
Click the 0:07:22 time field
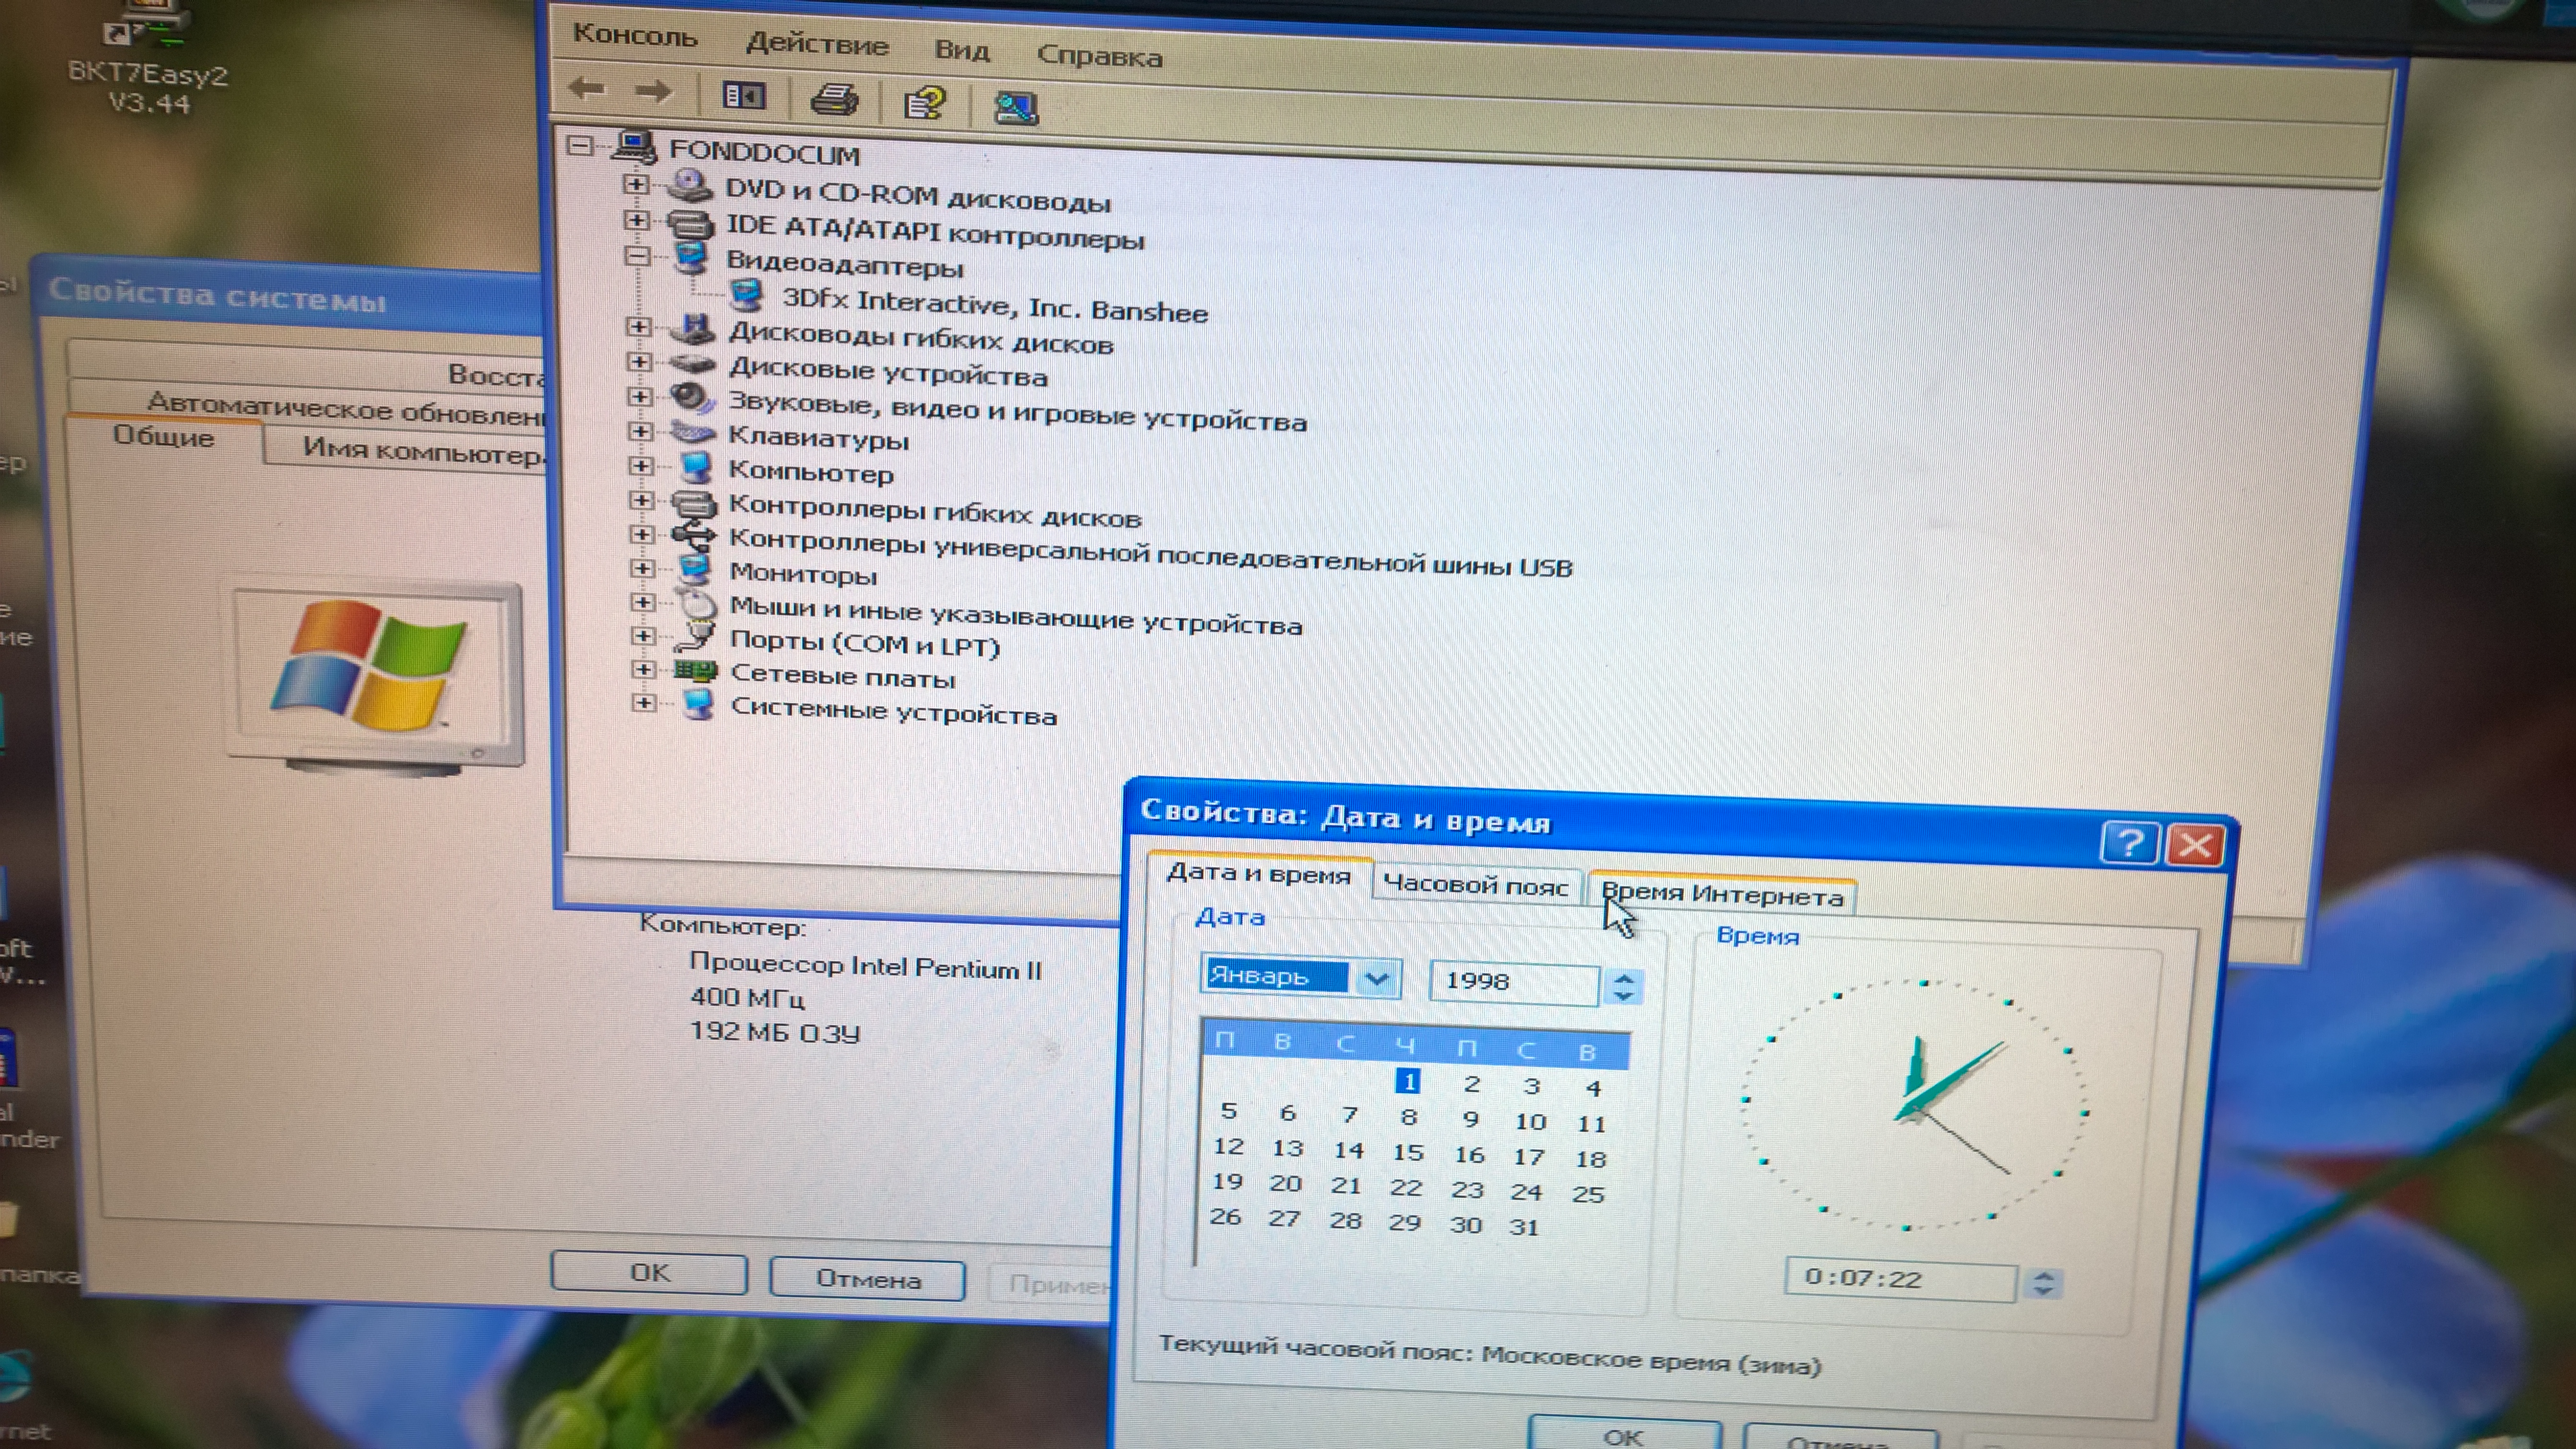click(x=1900, y=1279)
